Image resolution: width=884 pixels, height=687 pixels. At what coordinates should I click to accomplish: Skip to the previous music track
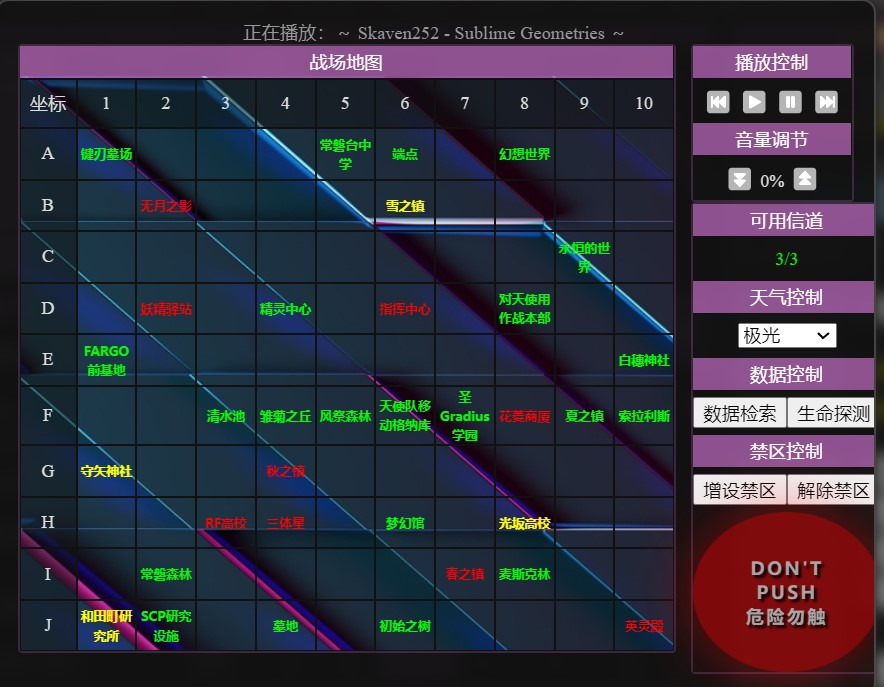pos(718,101)
